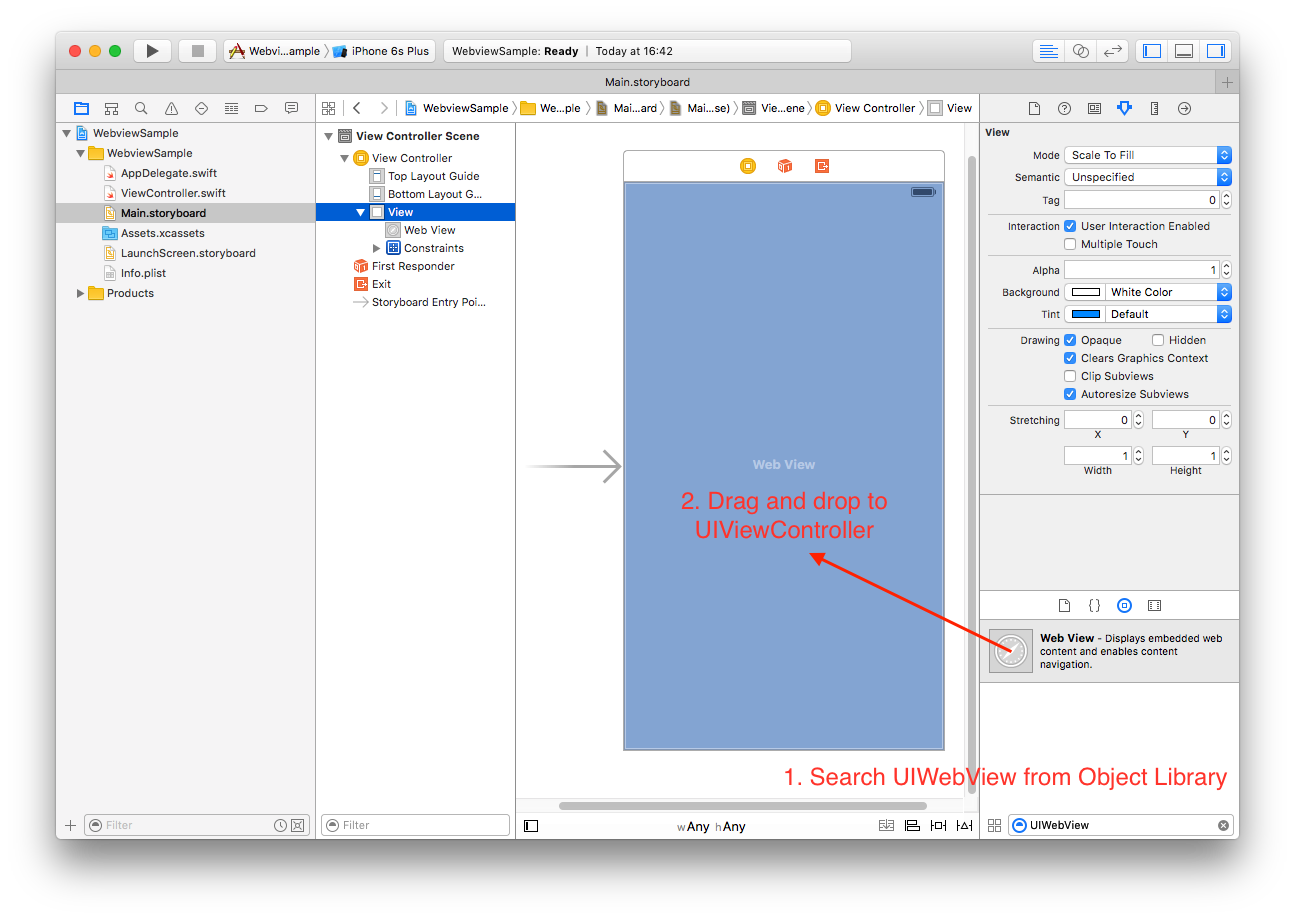Toggle Autoresize Subviews checkbox

click(x=1070, y=394)
